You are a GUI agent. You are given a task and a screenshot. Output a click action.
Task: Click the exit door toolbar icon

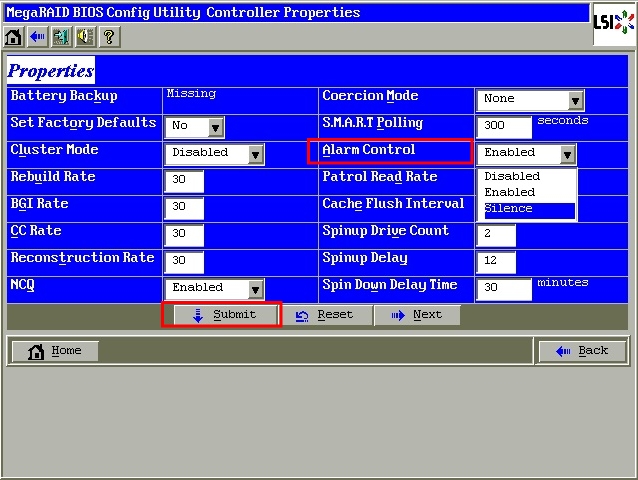coord(61,37)
